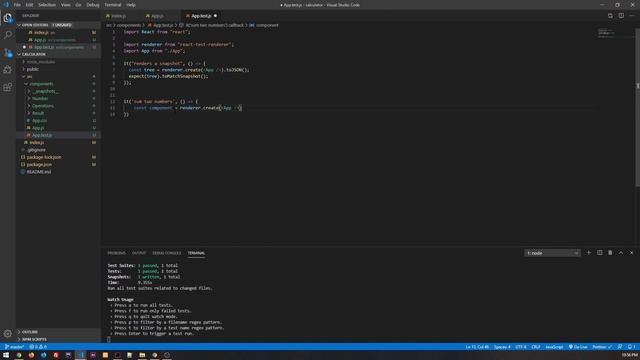Switch to the index.js editor tab
The height and width of the screenshot is (360, 640).
[121, 16]
